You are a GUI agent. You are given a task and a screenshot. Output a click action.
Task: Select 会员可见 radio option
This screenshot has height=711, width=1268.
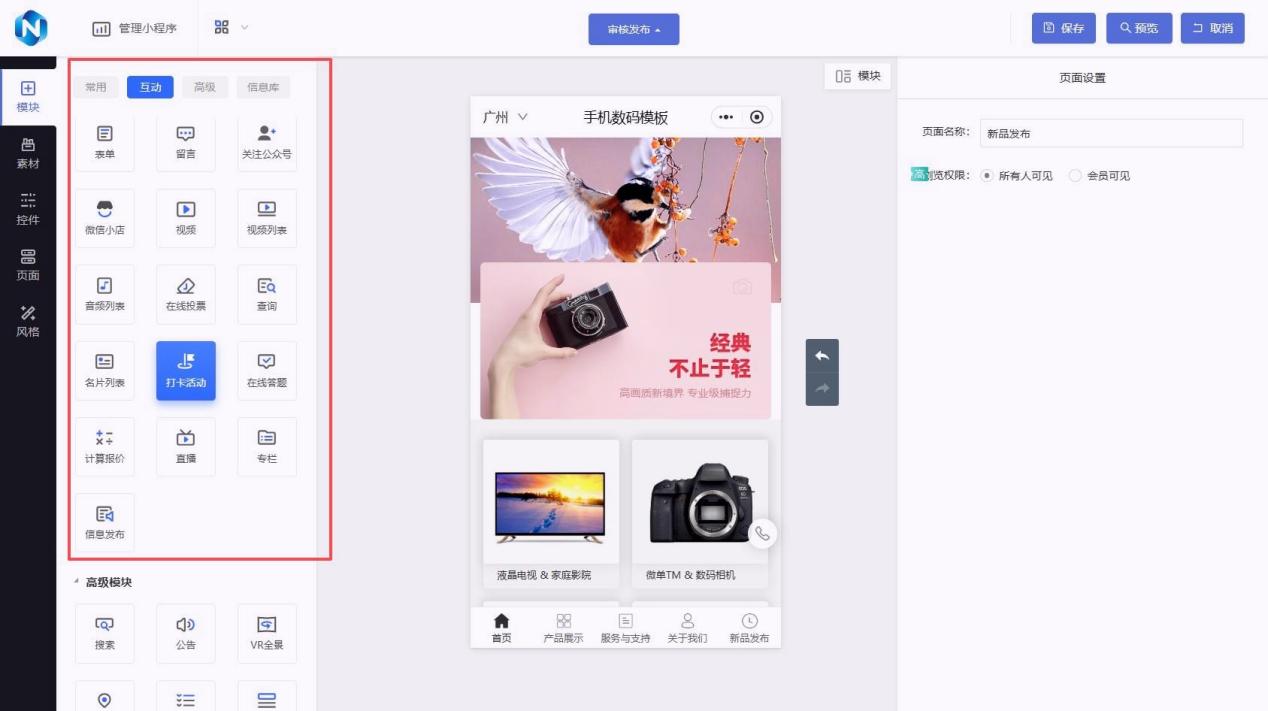[x=1075, y=176]
